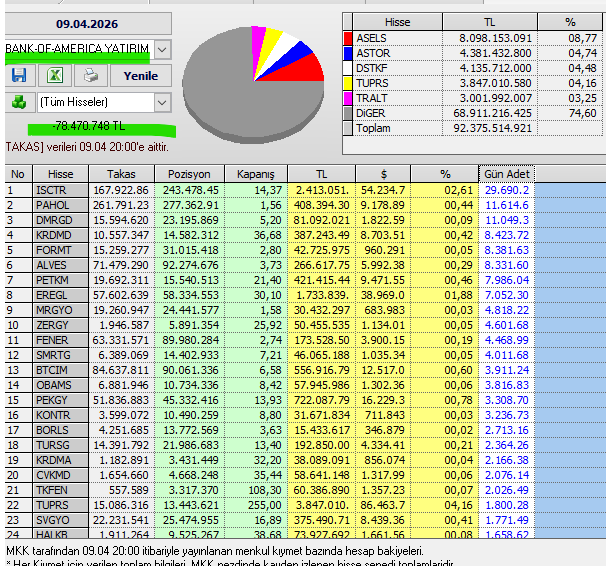This screenshot has width=606, height=566.
Task: Select the MRGYO stock cell
Action: click(61, 311)
